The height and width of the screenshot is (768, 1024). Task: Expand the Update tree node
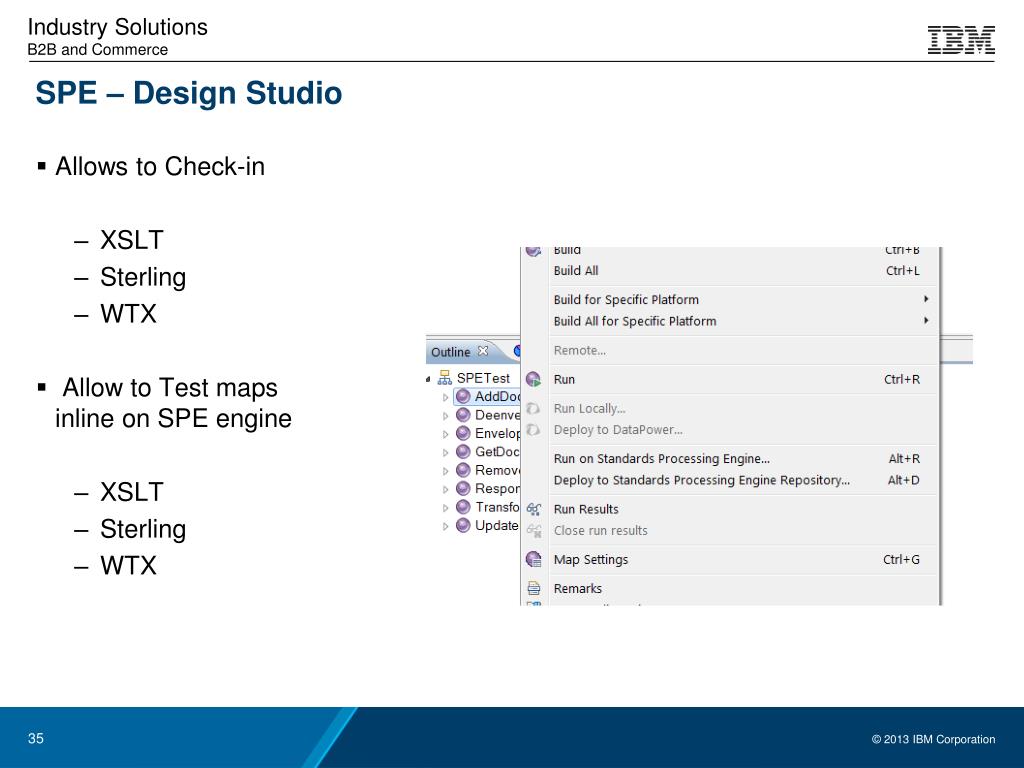coord(445,526)
